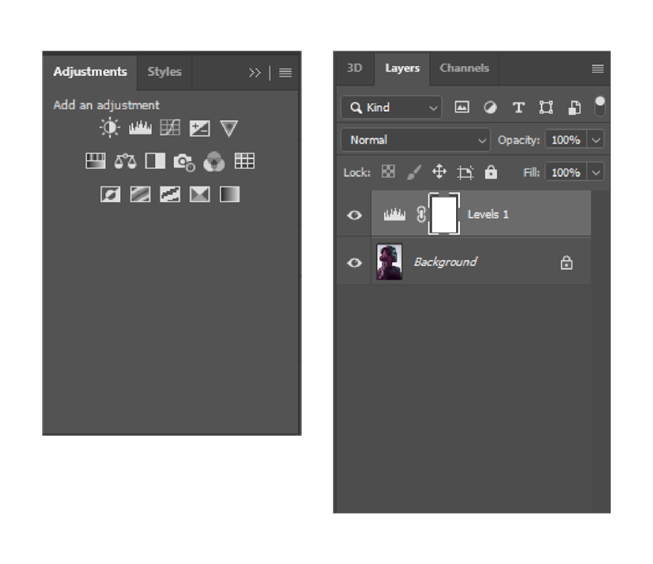Open the Normal blend mode dropdown
This screenshot has width=653, height=564.
pyautogui.click(x=416, y=140)
